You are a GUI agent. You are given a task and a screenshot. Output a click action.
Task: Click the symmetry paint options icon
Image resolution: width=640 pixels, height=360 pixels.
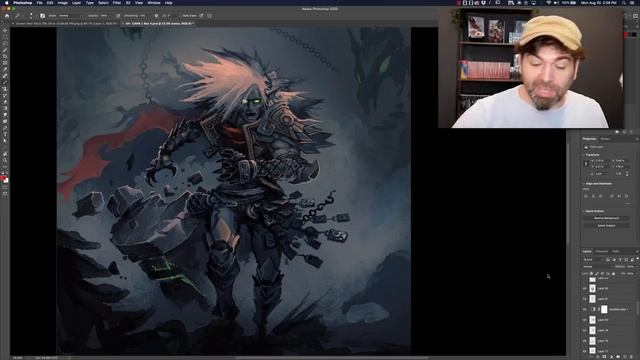point(210,16)
